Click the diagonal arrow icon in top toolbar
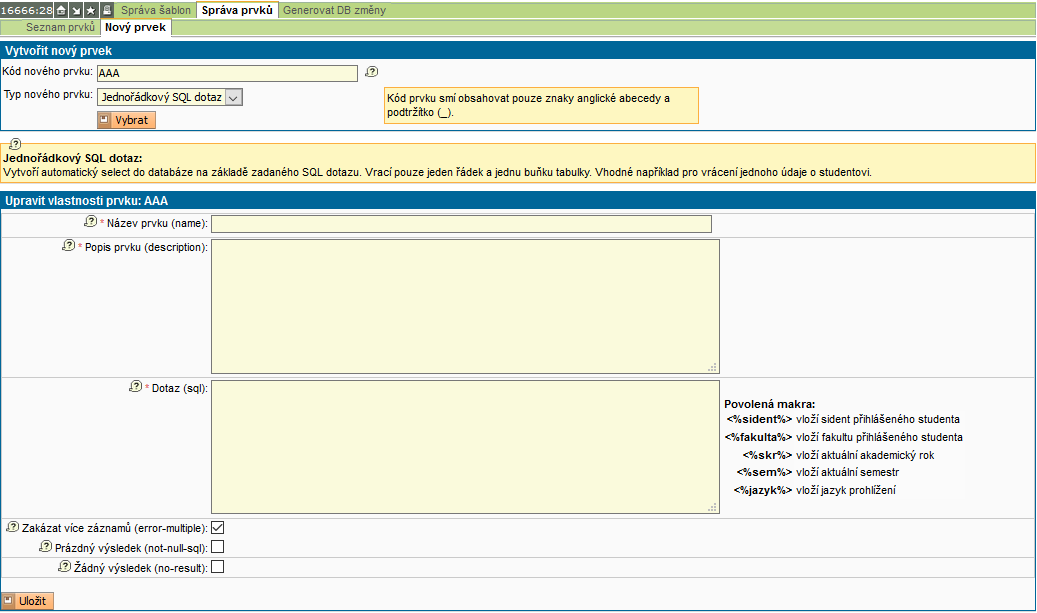The height and width of the screenshot is (613, 1037). 76,10
